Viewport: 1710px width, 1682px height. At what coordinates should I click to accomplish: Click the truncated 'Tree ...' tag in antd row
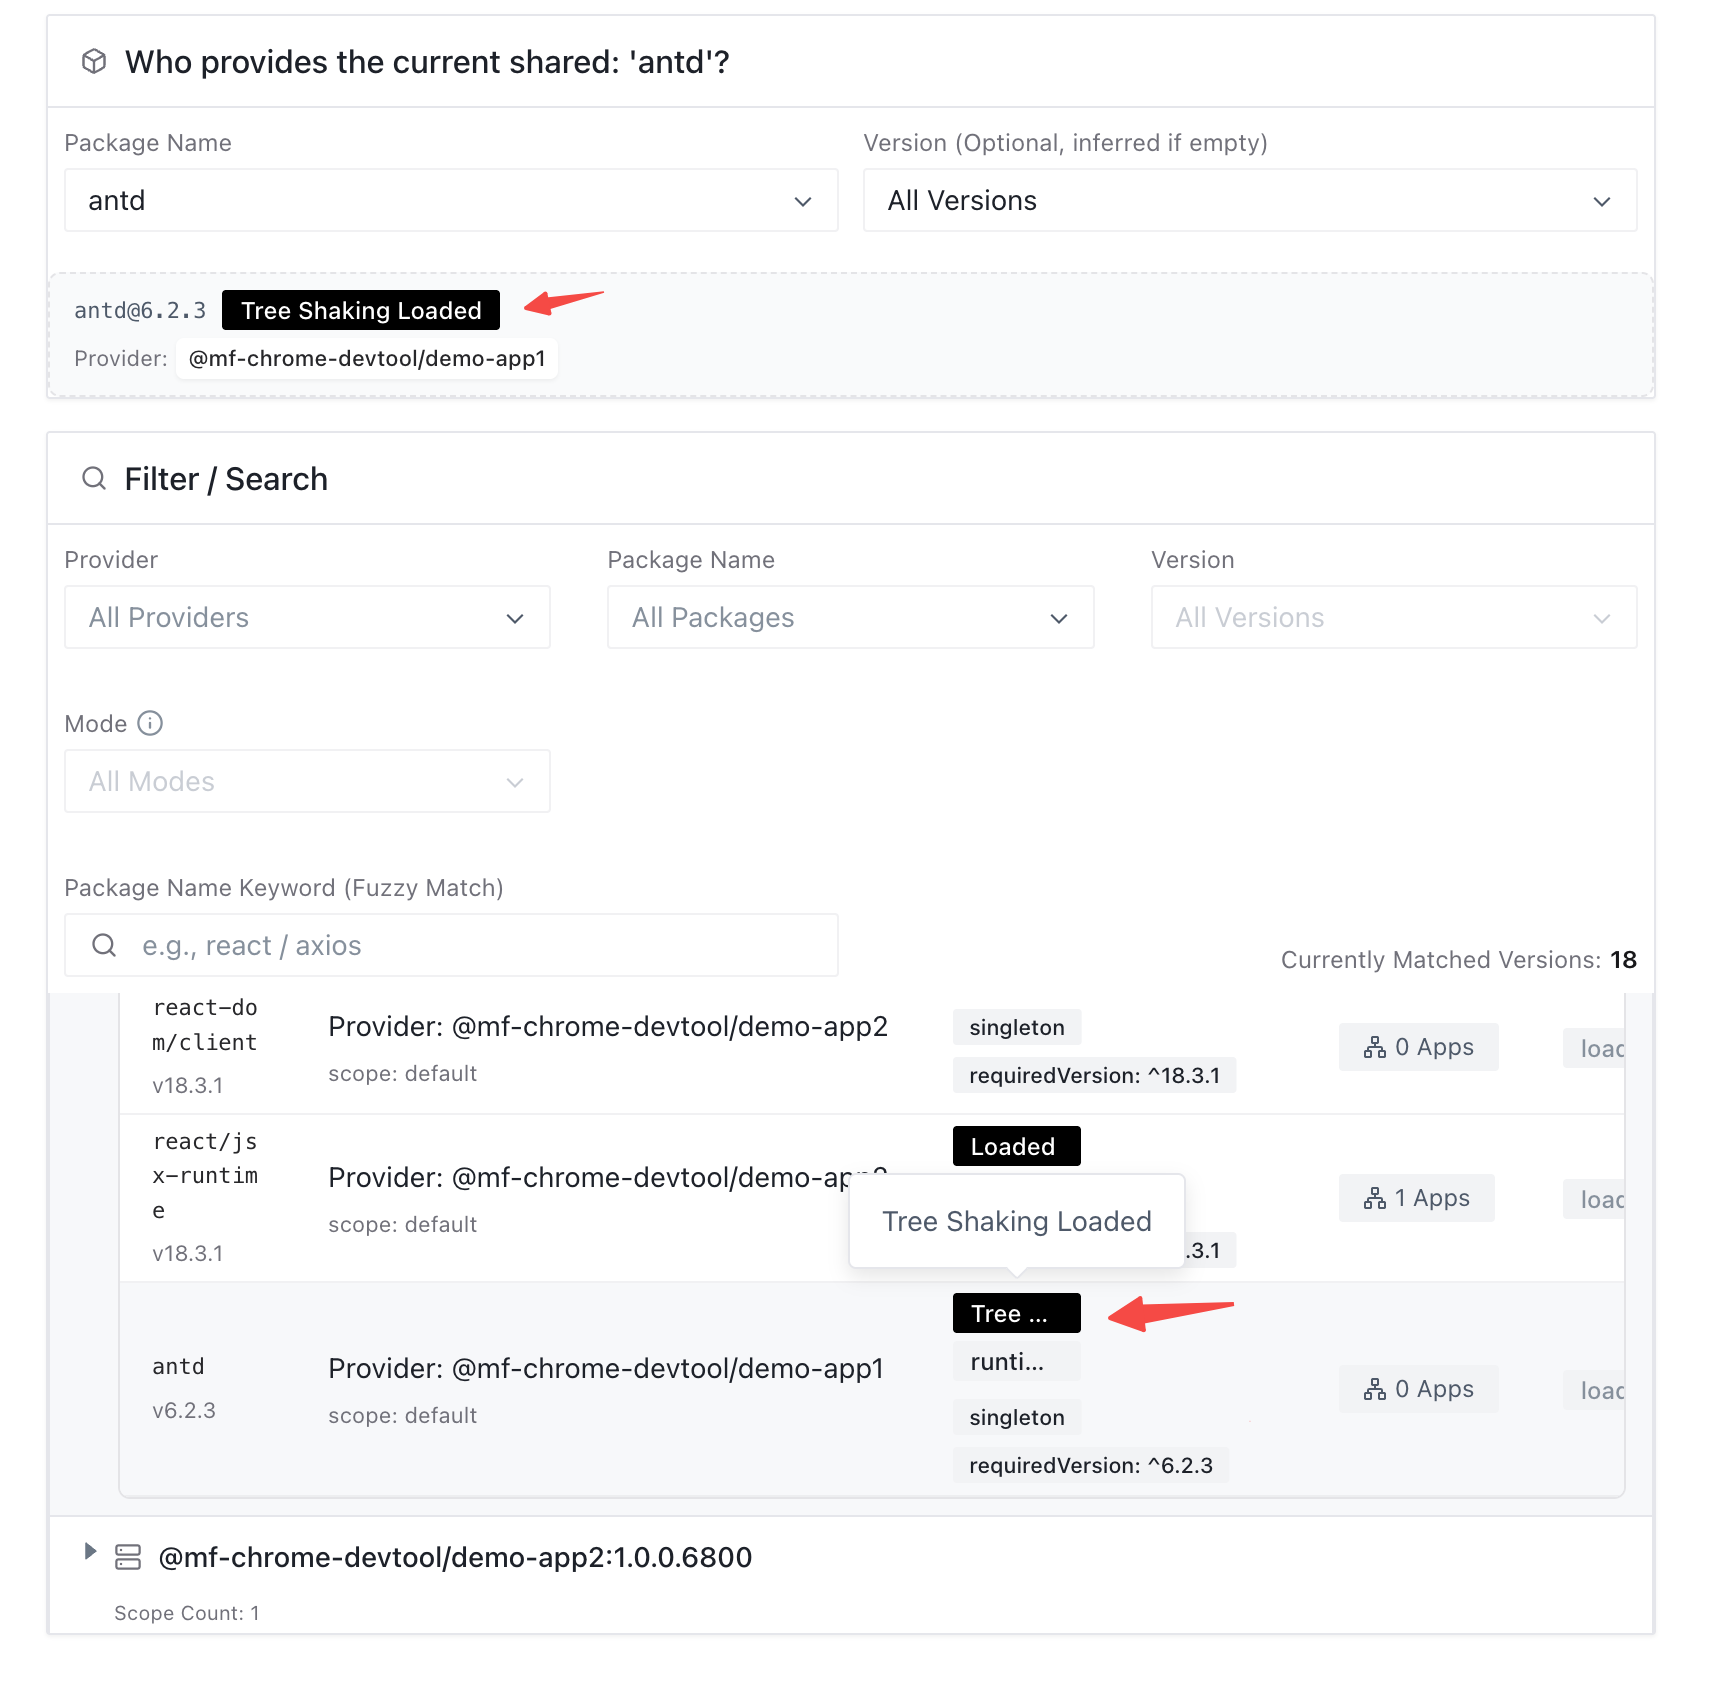point(1016,1314)
